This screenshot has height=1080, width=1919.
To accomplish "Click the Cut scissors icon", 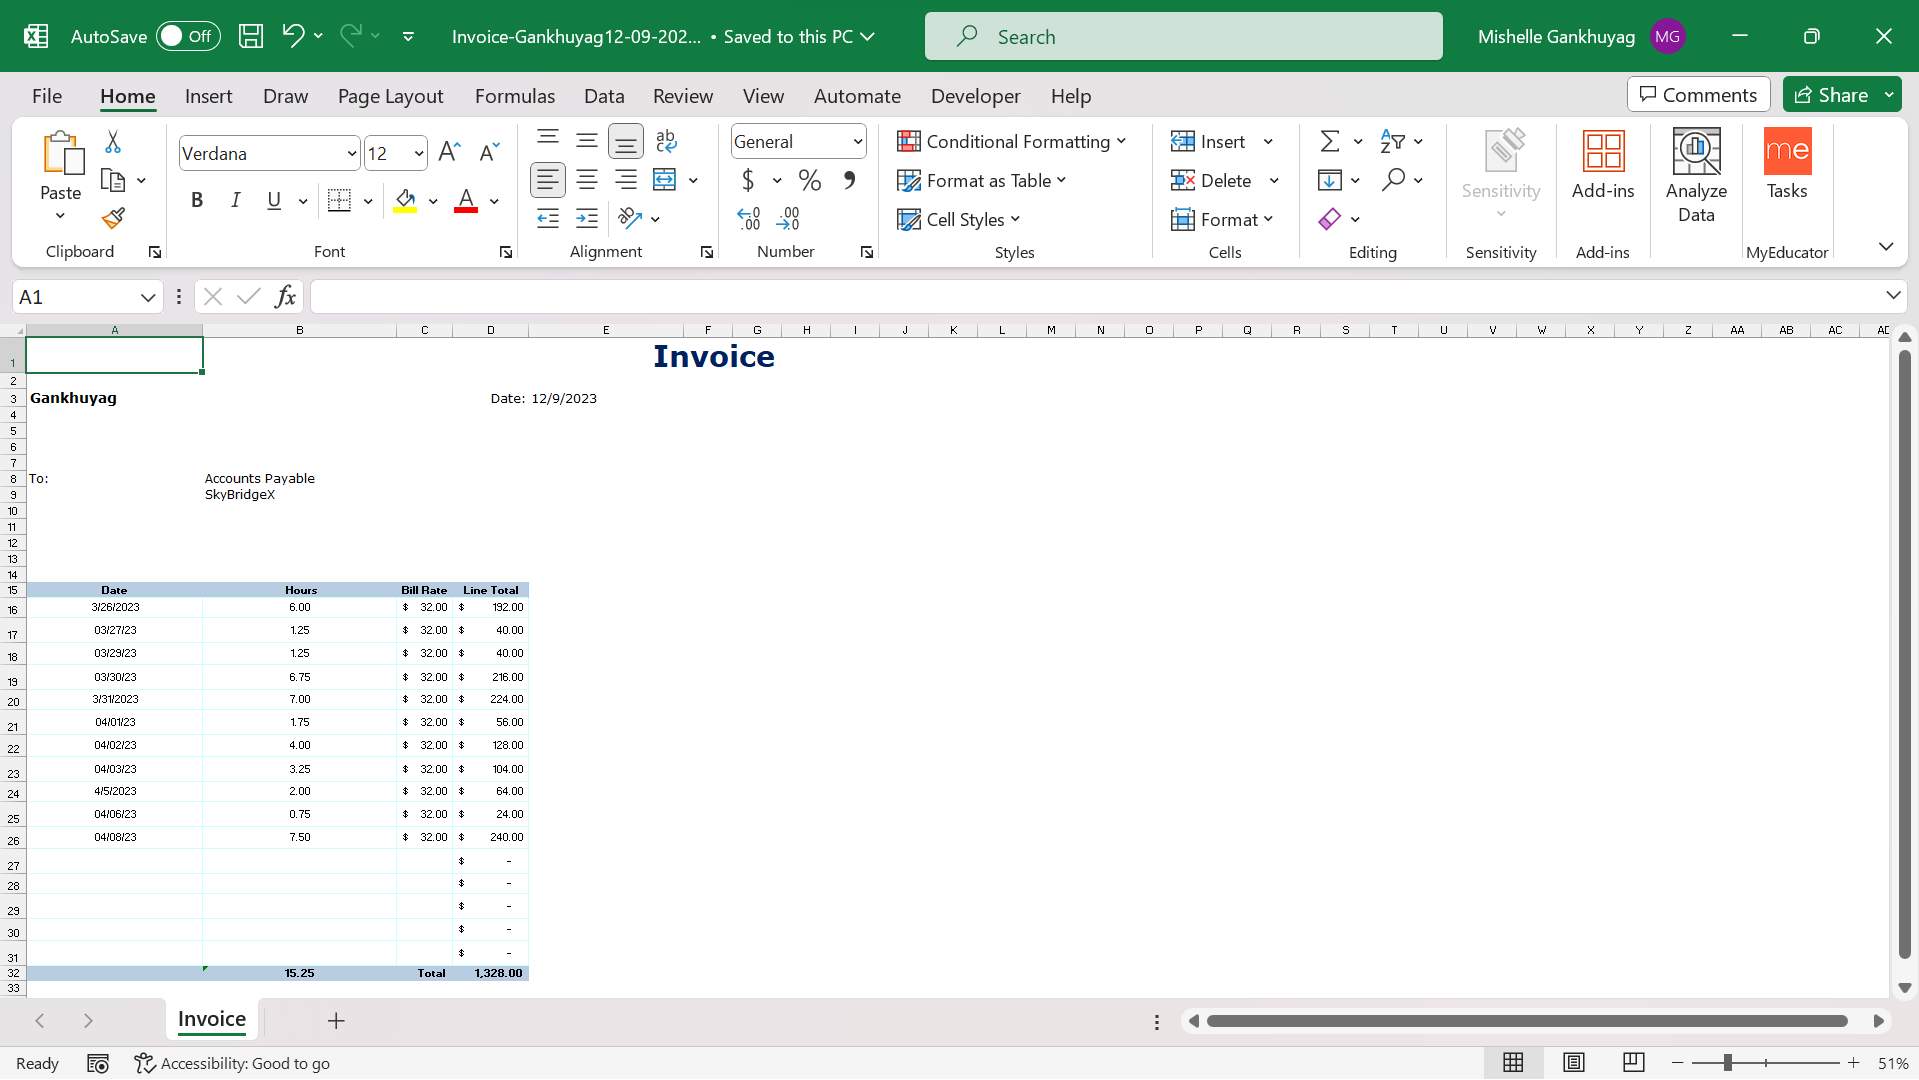I will (x=113, y=142).
